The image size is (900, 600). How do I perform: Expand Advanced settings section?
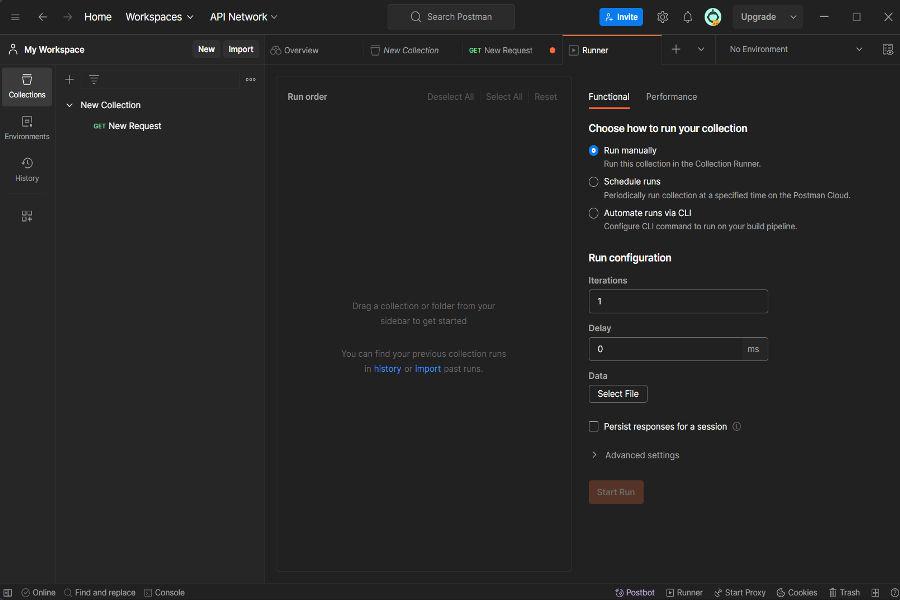(x=635, y=455)
